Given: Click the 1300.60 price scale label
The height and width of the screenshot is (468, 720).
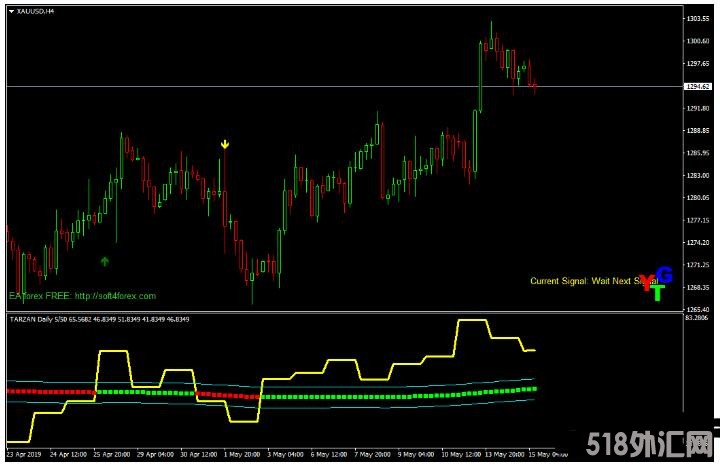Looking at the screenshot, I should [x=698, y=41].
